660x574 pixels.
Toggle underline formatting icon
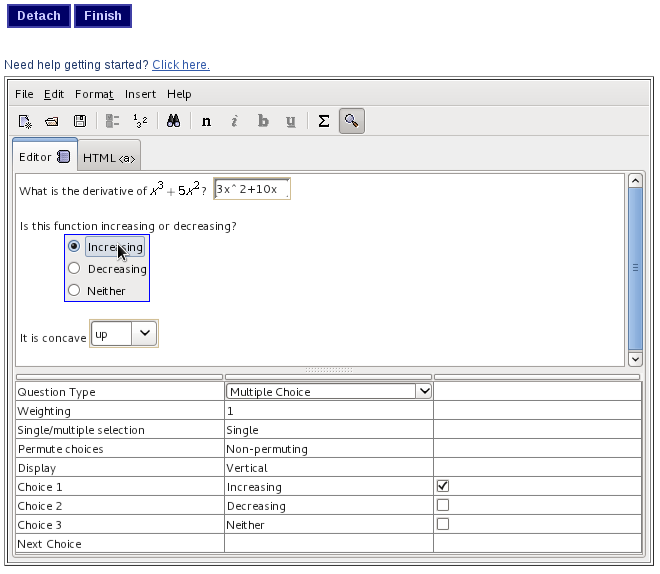click(x=290, y=122)
